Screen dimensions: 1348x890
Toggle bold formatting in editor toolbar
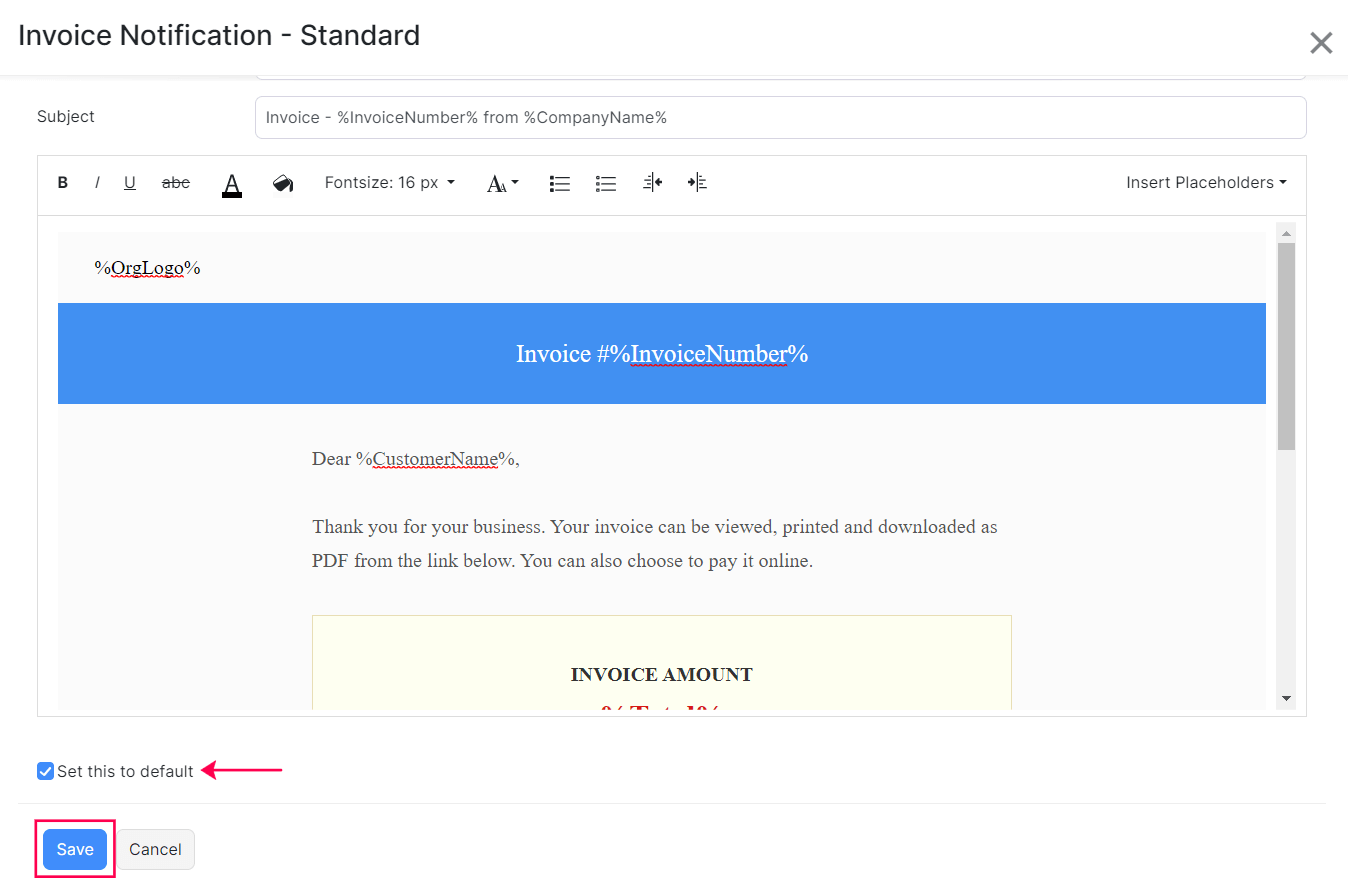point(63,183)
